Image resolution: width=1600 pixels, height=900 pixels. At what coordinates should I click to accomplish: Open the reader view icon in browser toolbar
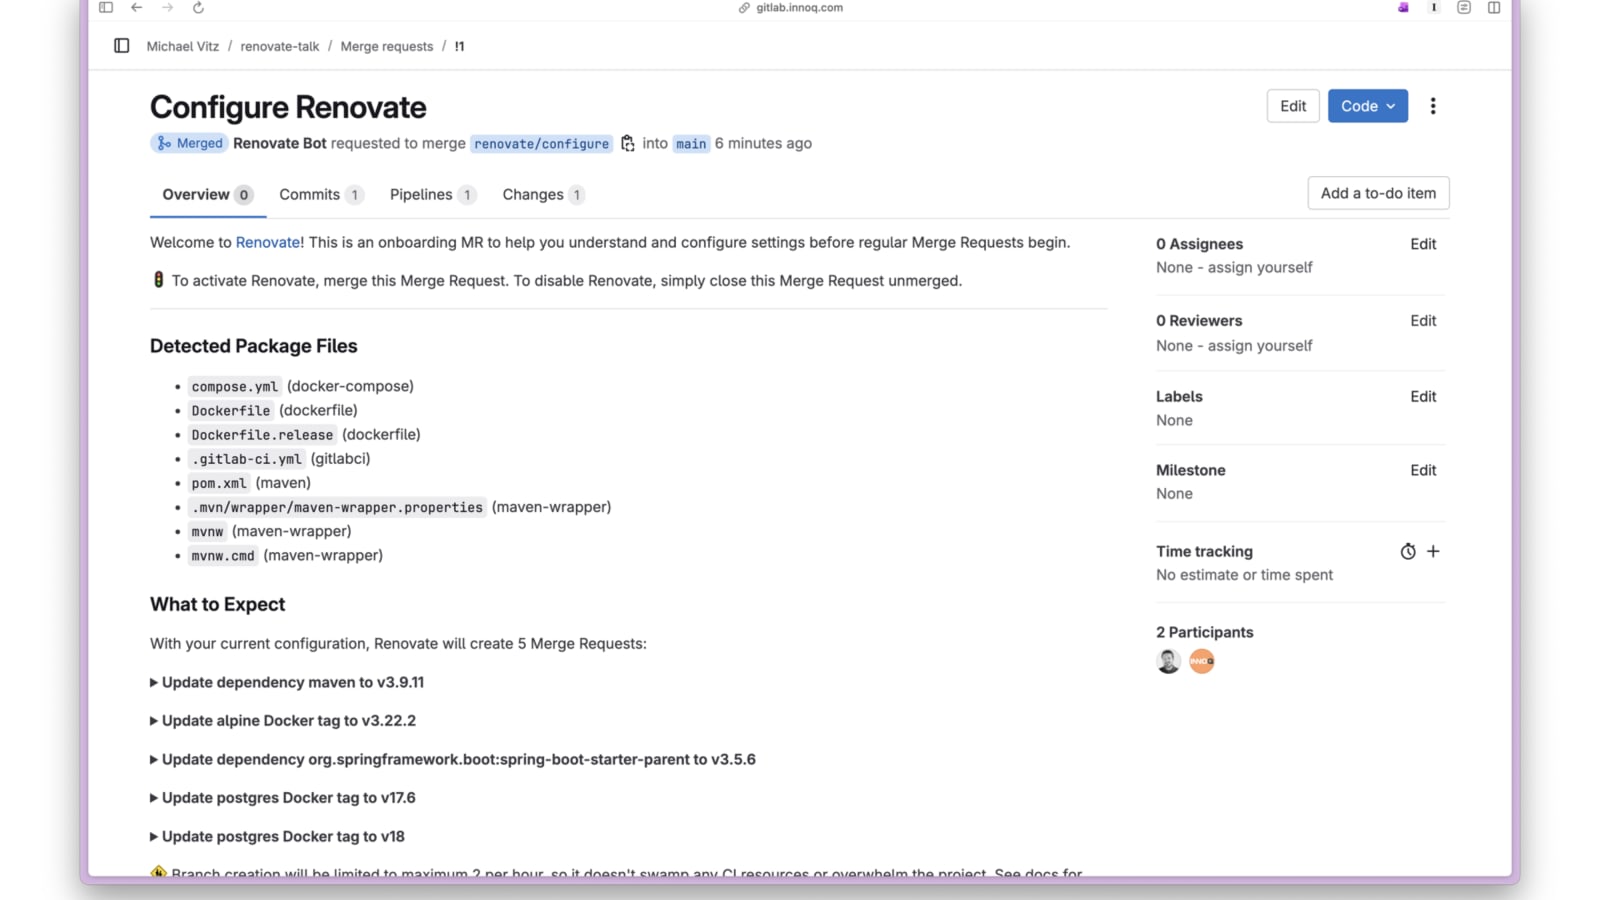click(1464, 8)
